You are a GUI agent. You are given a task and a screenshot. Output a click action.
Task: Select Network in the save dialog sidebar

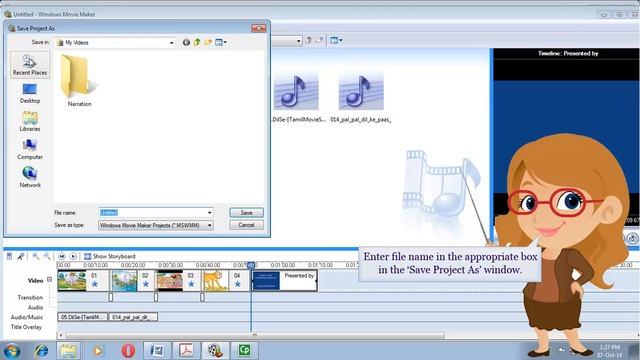point(30,178)
